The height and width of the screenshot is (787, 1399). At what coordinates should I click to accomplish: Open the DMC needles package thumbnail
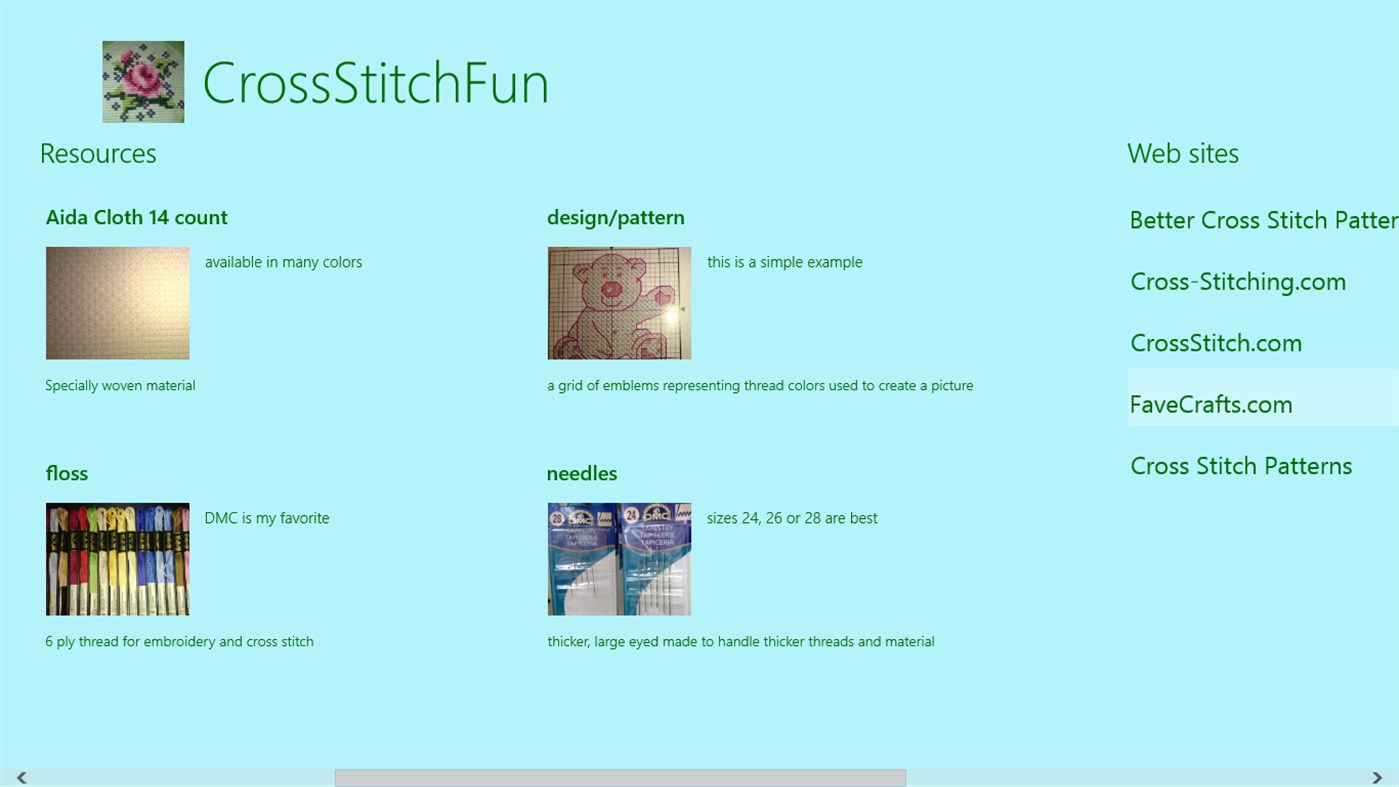click(x=619, y=559)
